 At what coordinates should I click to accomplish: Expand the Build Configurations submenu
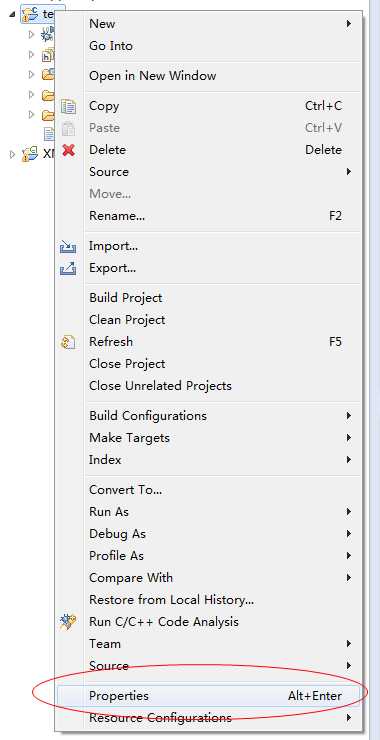348,416
